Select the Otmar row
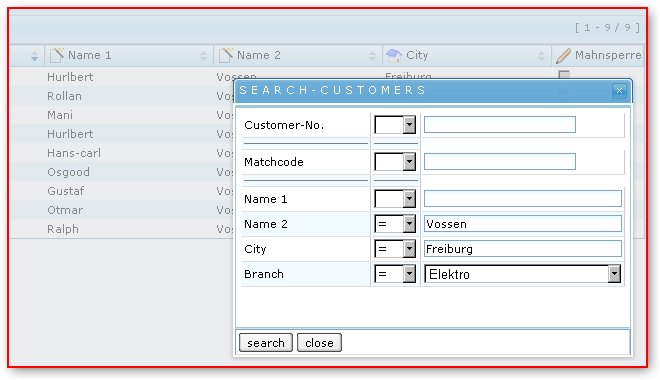The image size is (660, 380). click(x=122, y=210)
